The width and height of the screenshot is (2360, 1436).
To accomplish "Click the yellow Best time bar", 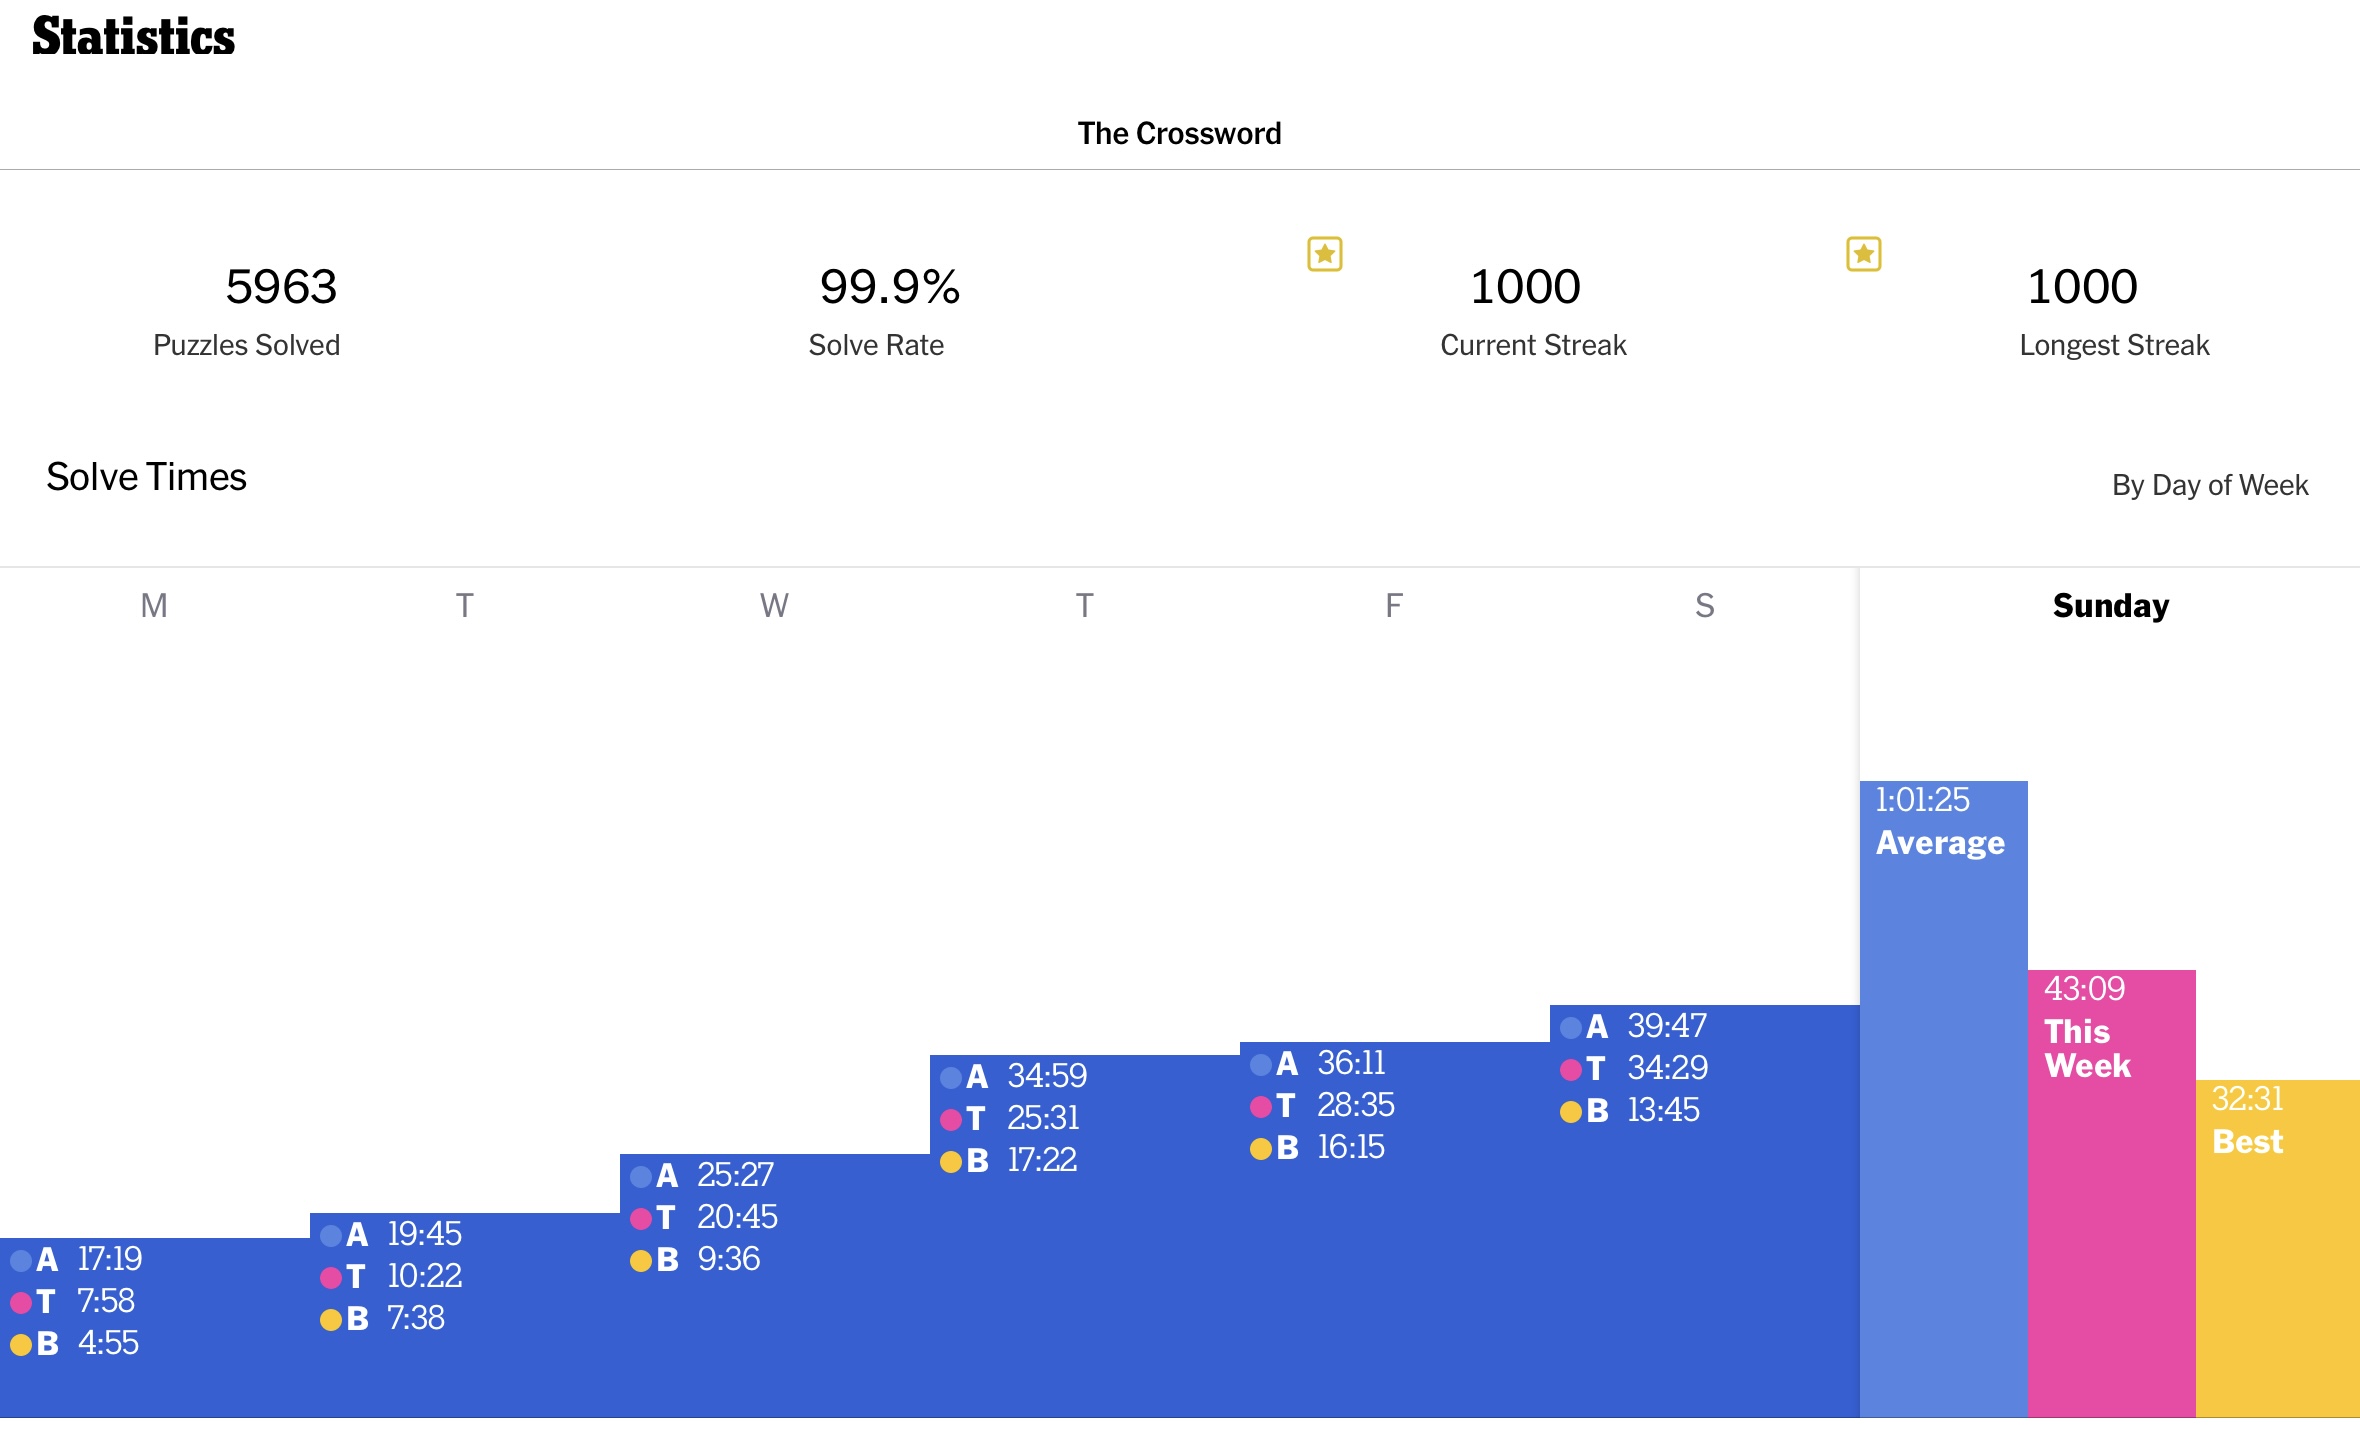I will click(x=2278, y=1248).
